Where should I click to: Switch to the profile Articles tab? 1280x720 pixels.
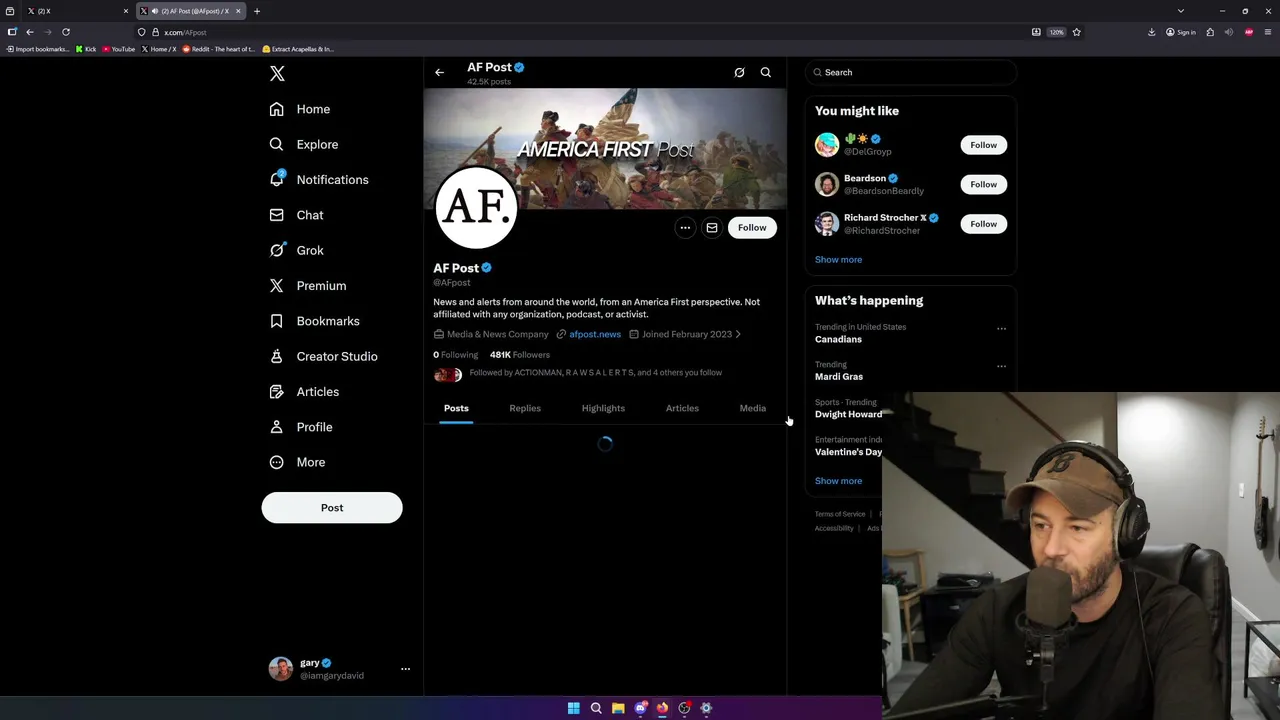(x=682, y=408)
